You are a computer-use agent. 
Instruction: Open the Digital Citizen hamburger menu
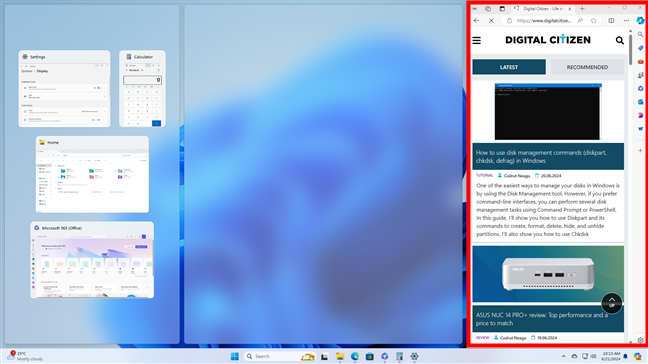[476, 40]
